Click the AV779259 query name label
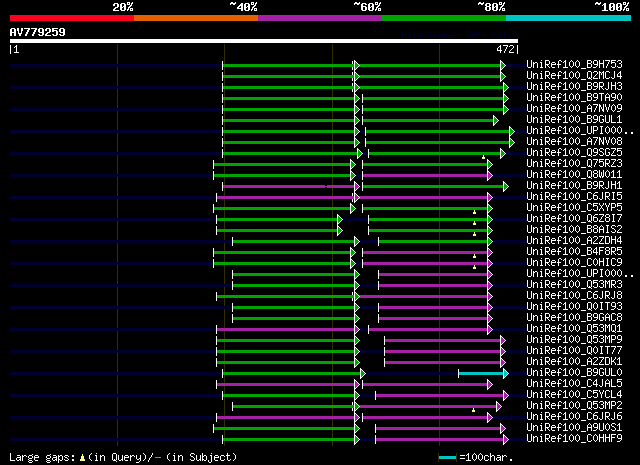The image size is (640, 465). pyautogui.click(x=38, y=32)
